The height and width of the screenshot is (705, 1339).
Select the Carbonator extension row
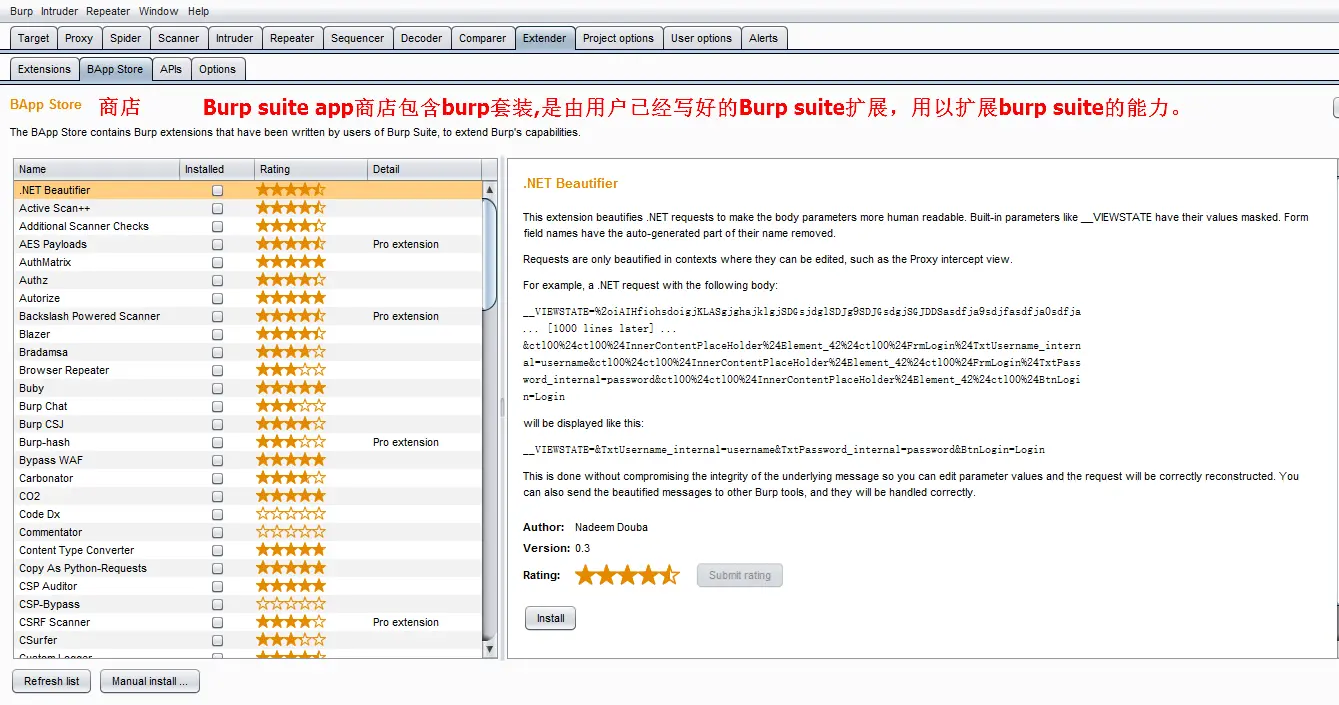248,478
